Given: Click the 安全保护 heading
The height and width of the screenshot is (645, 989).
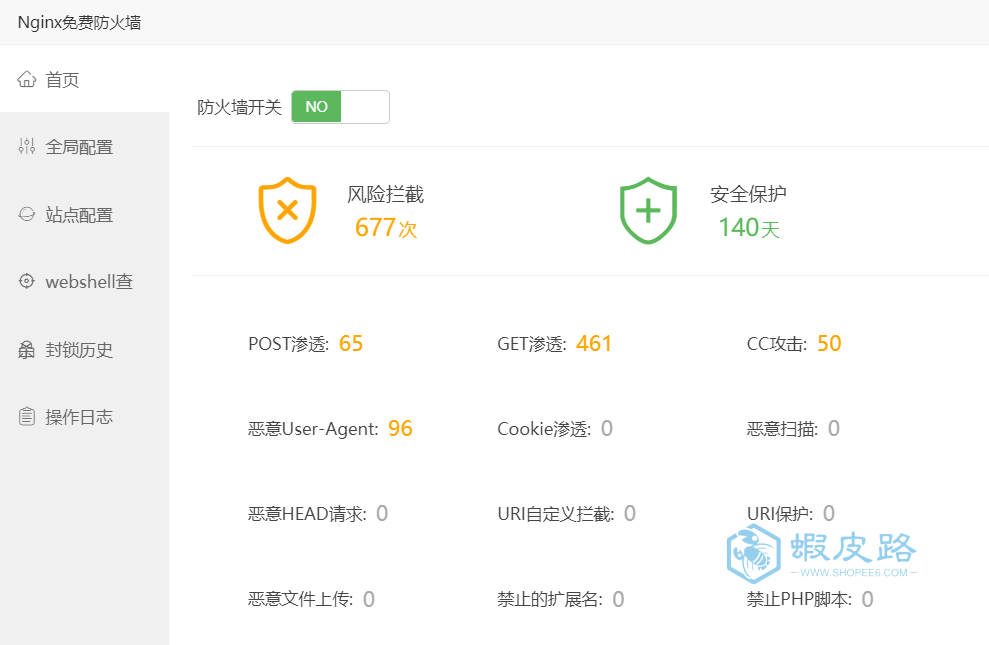Looking at the screenshot, I should point(748,194).
